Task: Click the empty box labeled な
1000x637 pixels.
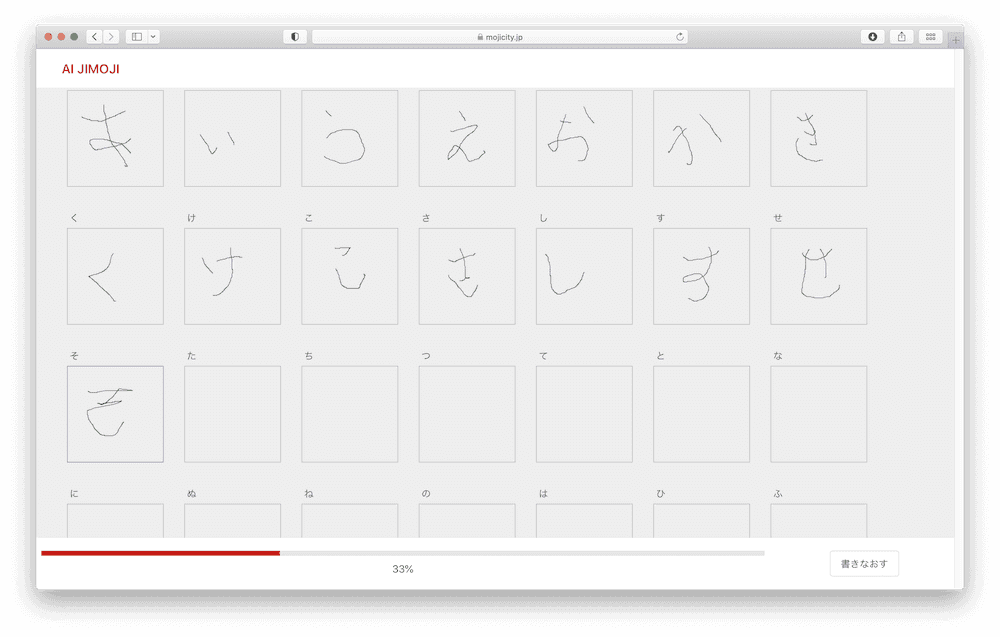Action: 819,414
